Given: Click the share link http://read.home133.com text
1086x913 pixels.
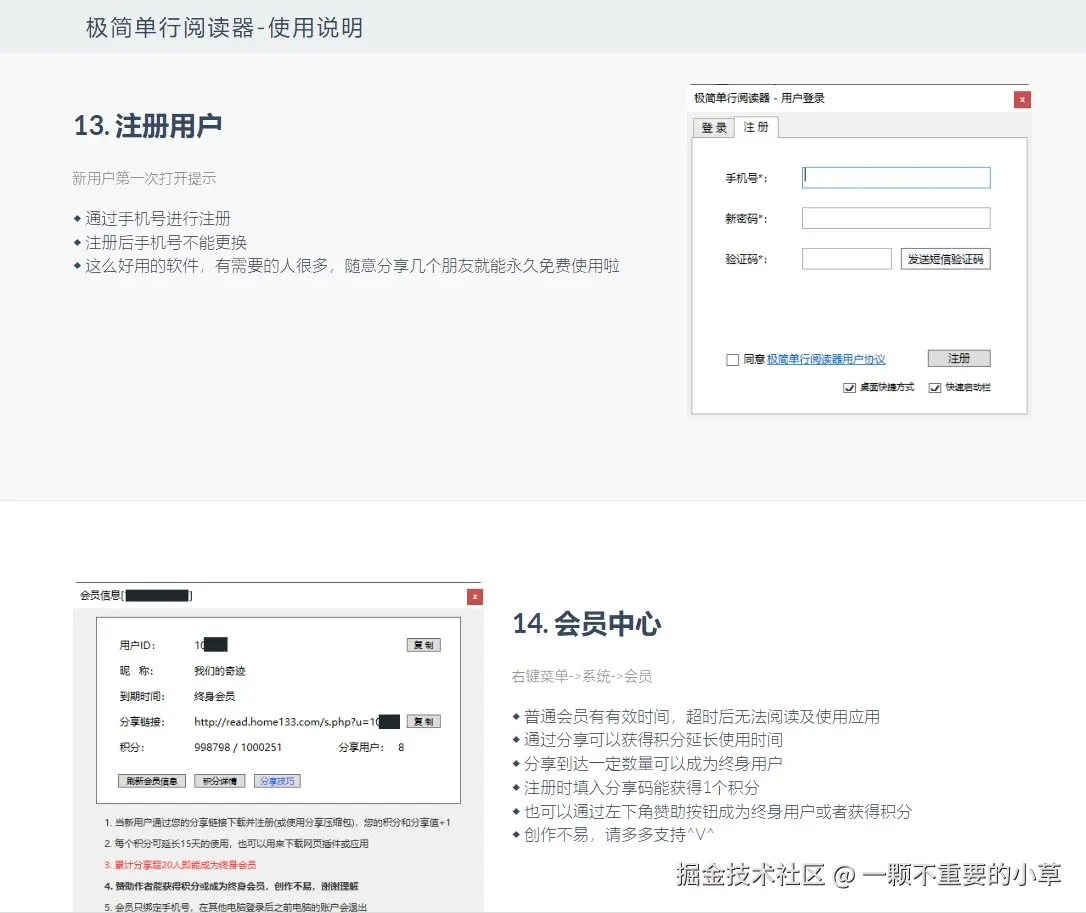Looking at the screenshot, I should (296, 722).
